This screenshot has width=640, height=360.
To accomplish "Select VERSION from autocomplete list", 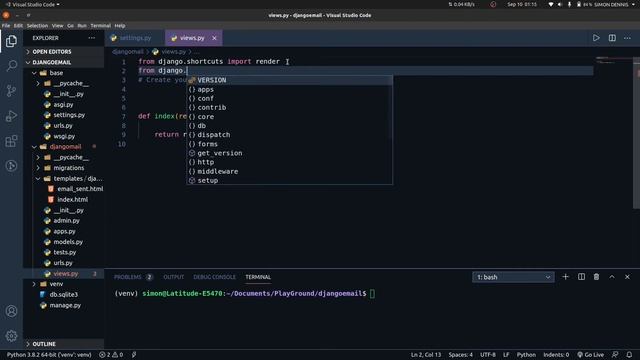I will pos(289,80).
